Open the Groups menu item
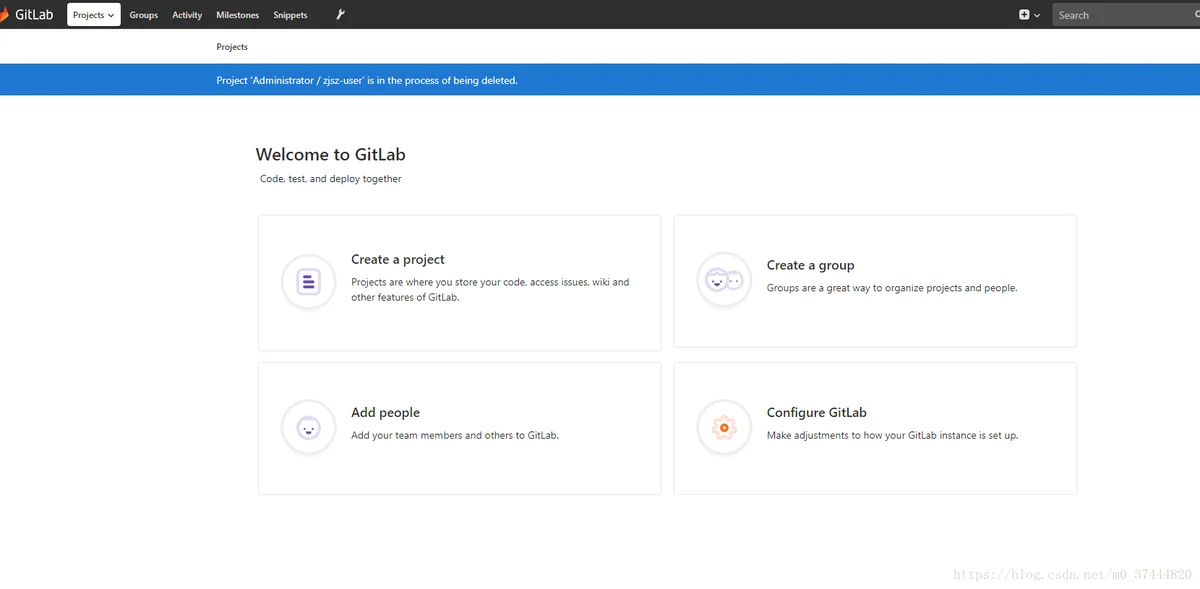This screenshot has height=589, width=1200. point(144,15)
